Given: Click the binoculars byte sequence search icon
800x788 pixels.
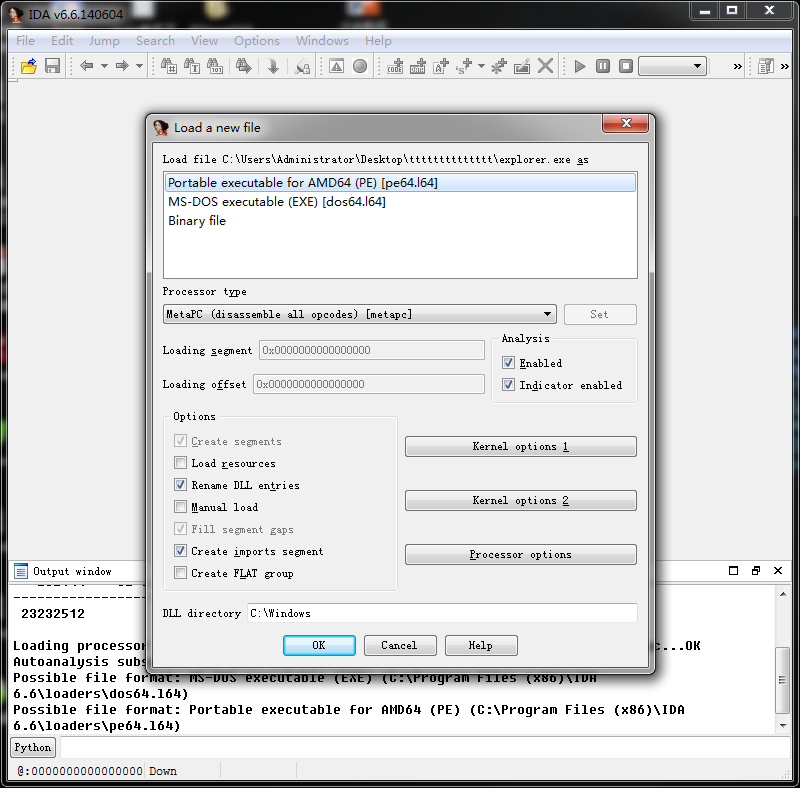Looking at the screenshot, I should tap(215, 66).
